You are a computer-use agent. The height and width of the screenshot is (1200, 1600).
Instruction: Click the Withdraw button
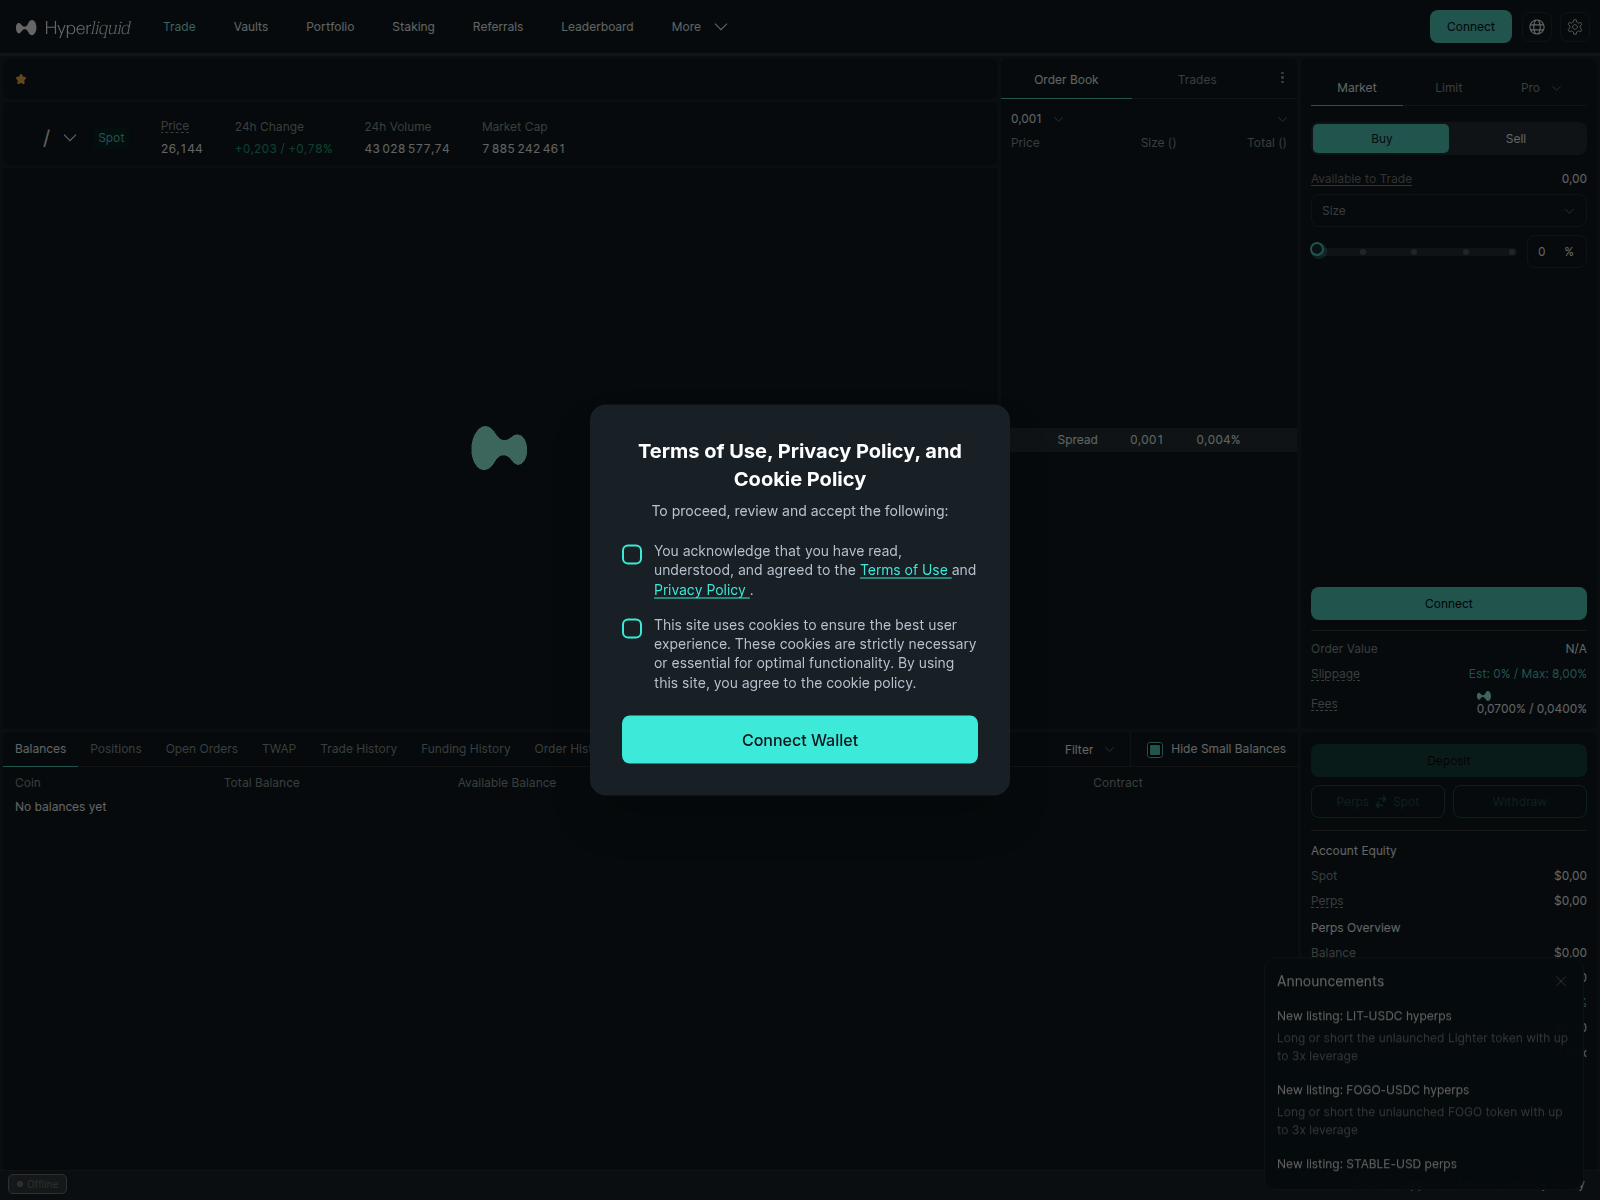pyautogui.click(x=1519, y=802)
